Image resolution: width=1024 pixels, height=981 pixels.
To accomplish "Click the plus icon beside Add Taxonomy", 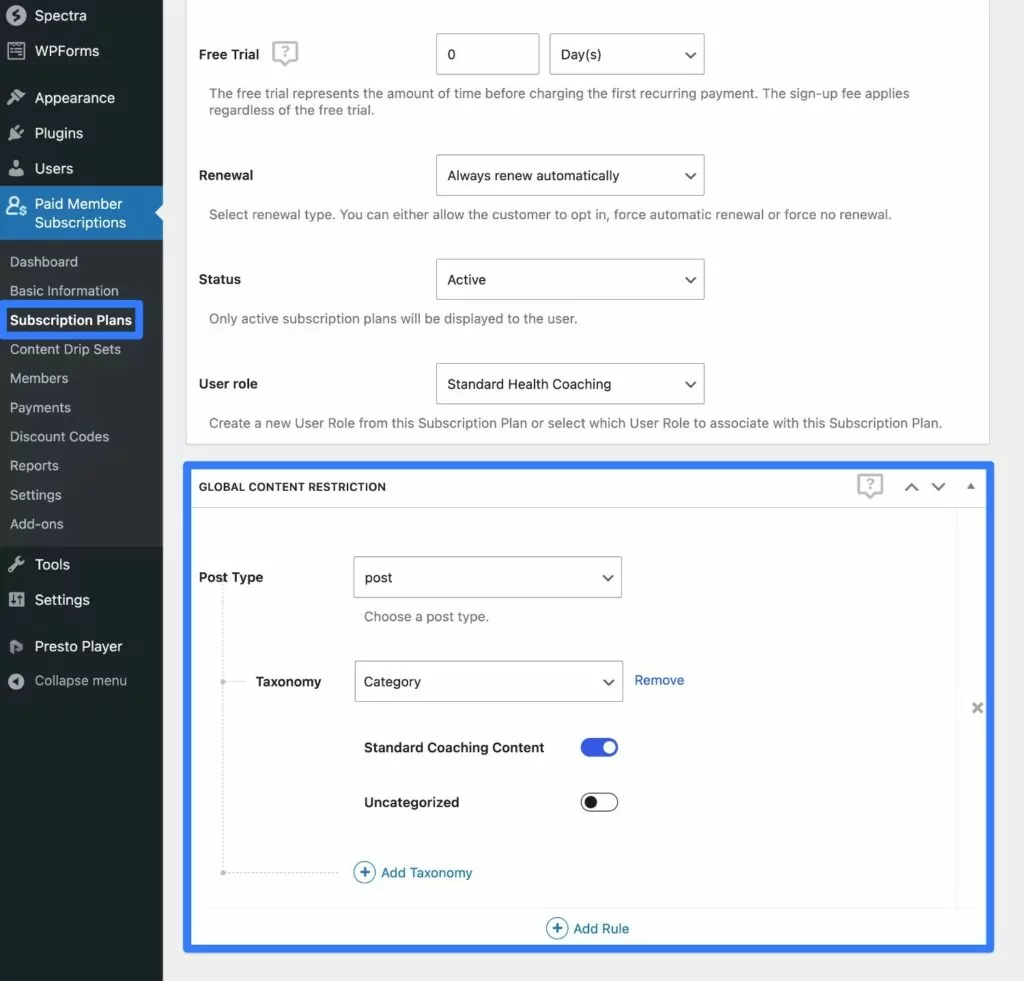I will pos(364,872).
